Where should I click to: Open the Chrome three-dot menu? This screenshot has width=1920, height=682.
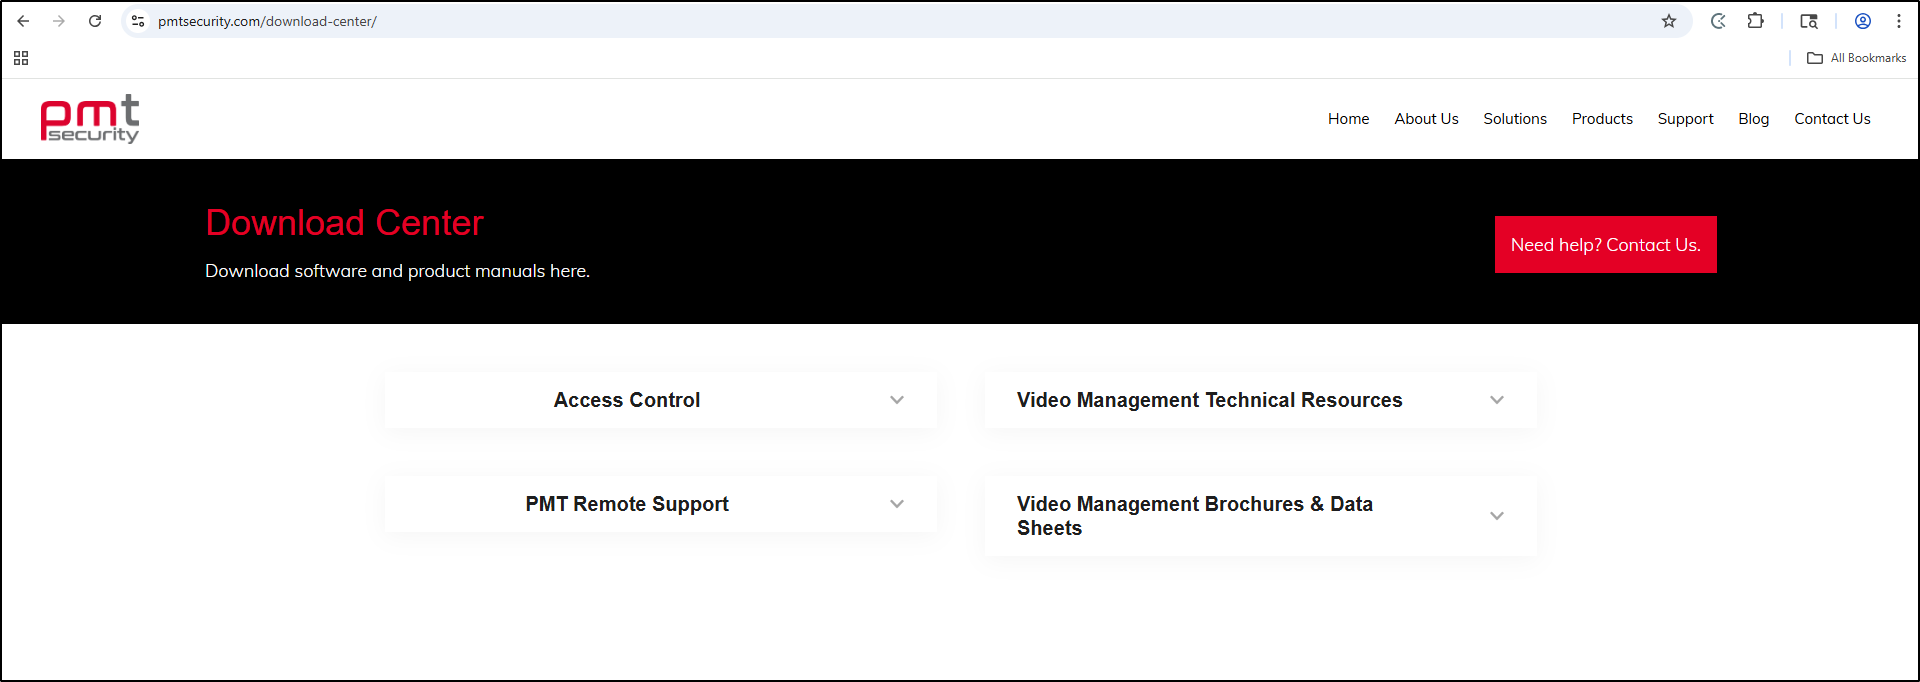1899,21
